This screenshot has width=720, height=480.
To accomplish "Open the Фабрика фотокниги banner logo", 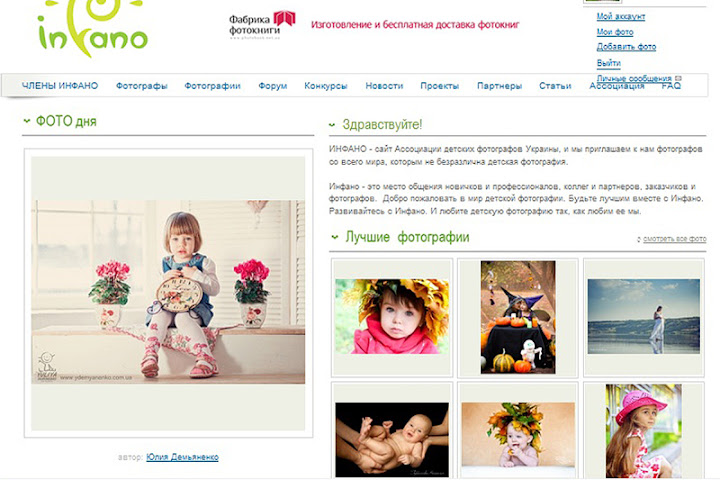I will (262, 25).
